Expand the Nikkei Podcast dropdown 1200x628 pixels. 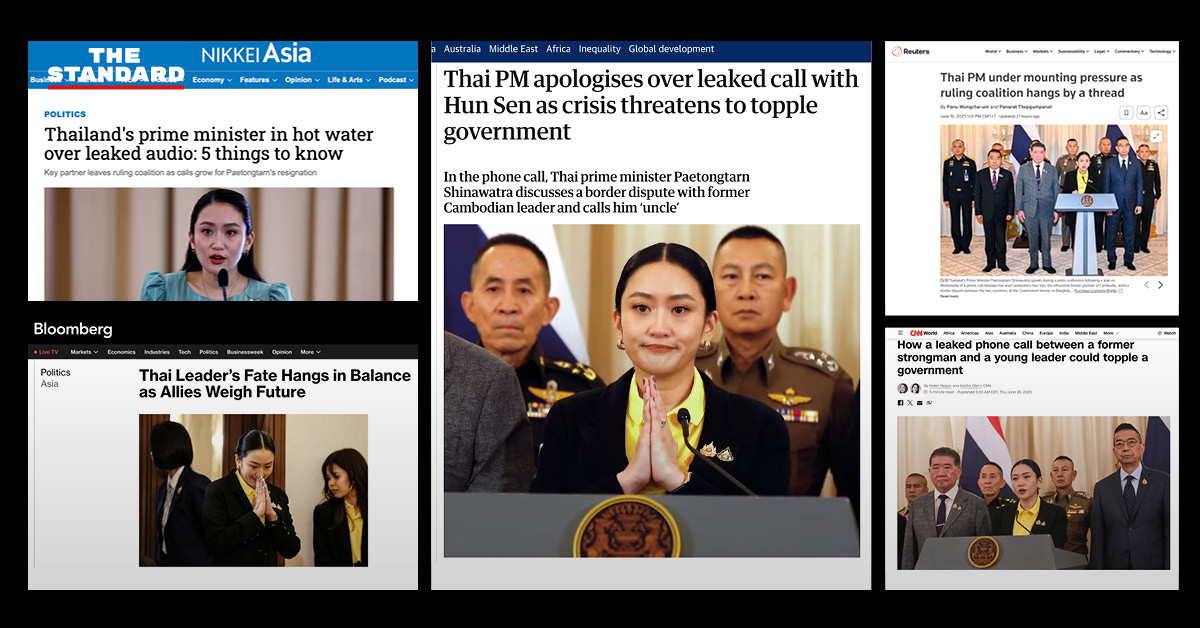pos(396,80)
